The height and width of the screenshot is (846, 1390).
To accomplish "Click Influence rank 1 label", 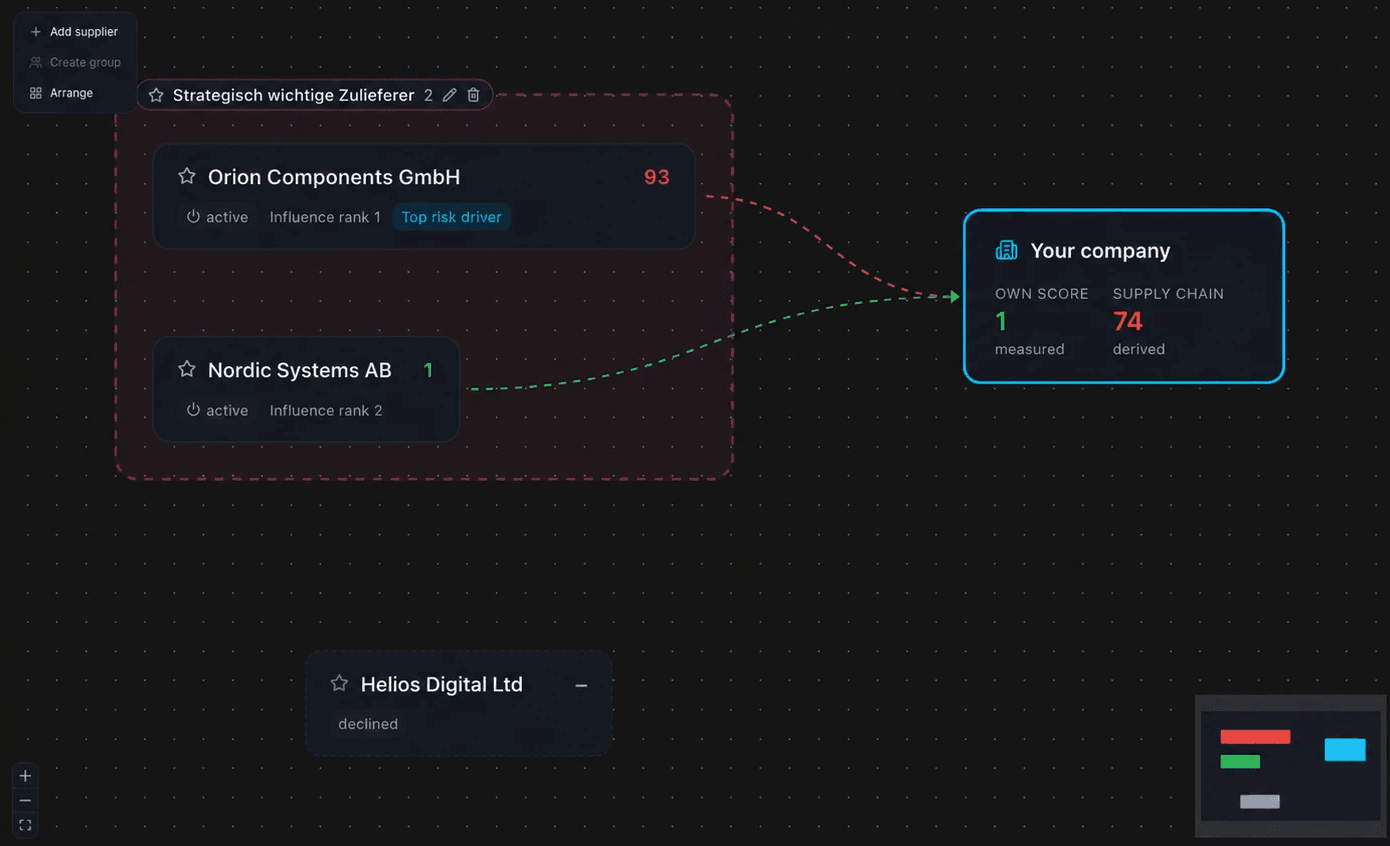I will point(325,217).
